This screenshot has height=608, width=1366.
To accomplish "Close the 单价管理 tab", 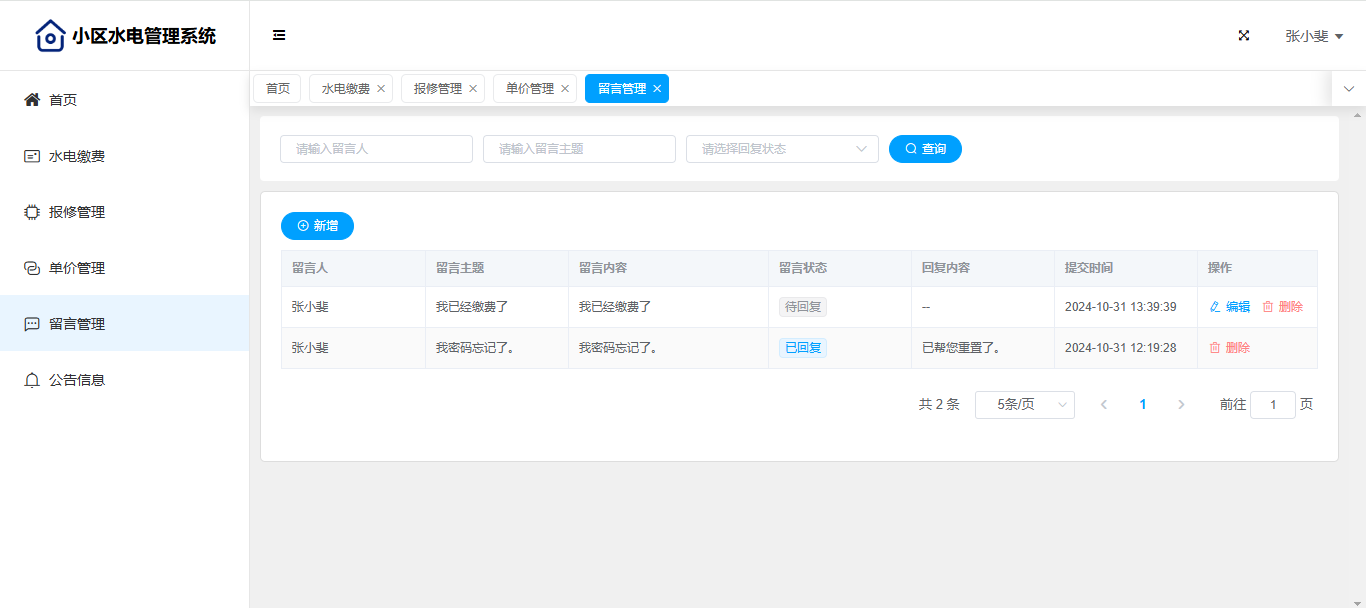I will click(x=565, y=89).
